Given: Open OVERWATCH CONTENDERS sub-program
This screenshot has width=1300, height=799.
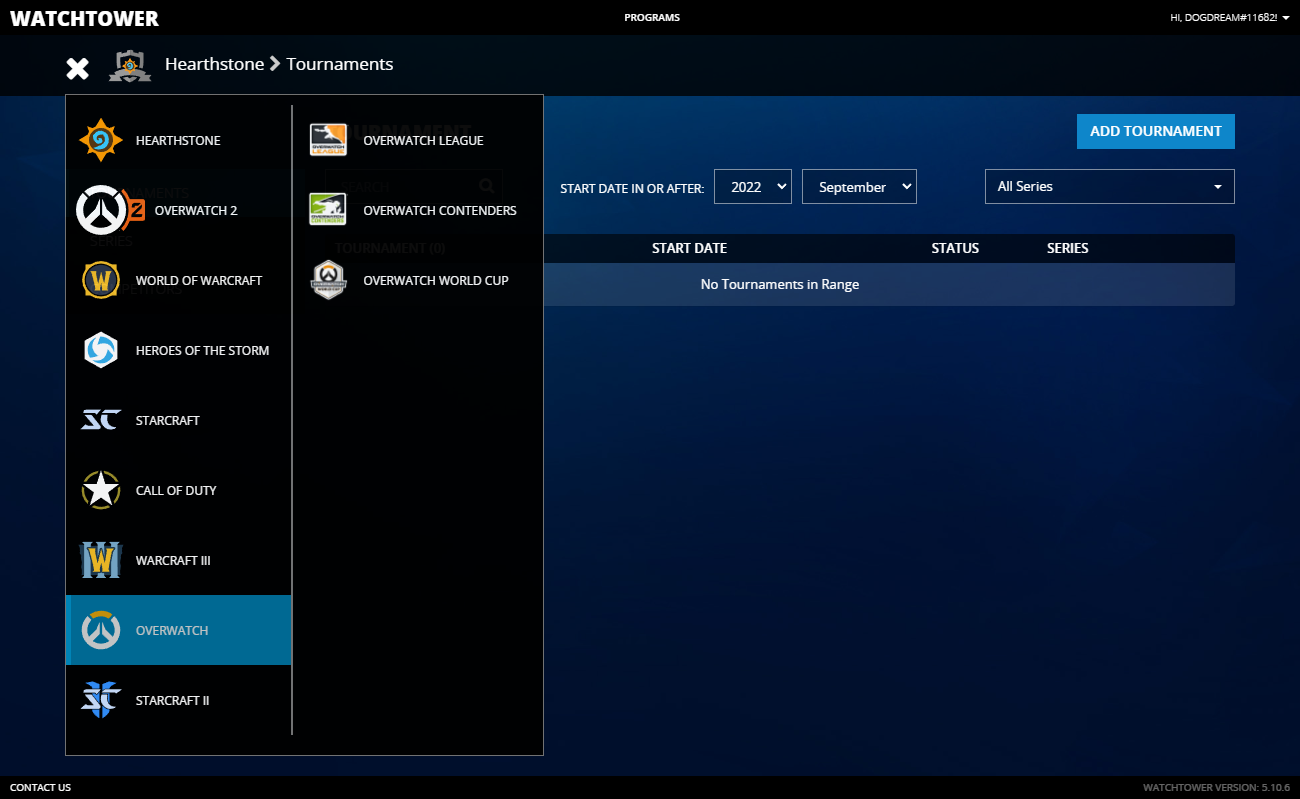Looking at the screenshot, I should click(440, 211).
